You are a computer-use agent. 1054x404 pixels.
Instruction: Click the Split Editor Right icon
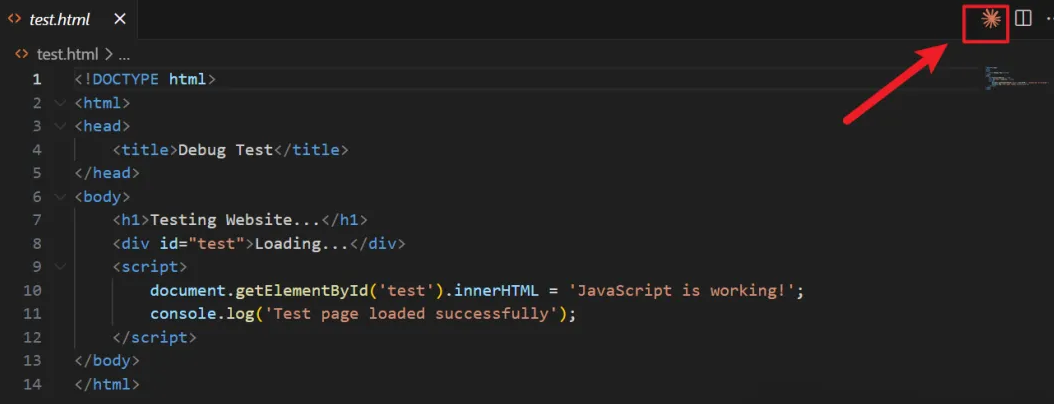(1023, 18)
